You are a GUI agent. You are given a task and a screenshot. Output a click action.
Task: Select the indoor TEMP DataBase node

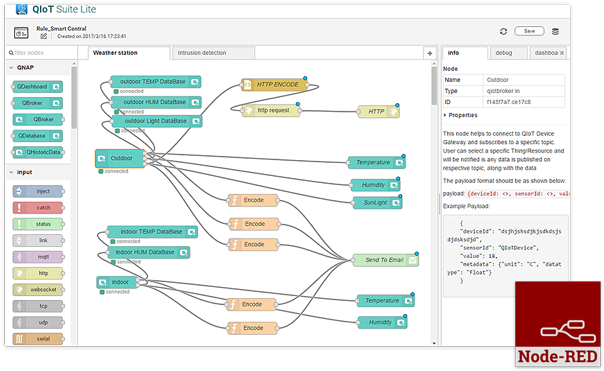(153, 232)
